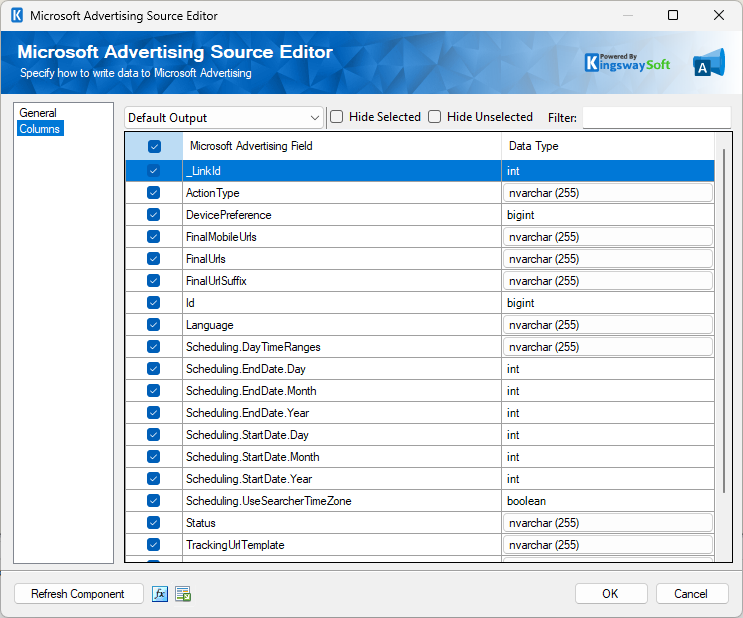Image resolution: width=743 pixels, height=618 pixels.
Task: Switch to the General page
Action: [38, 113]
